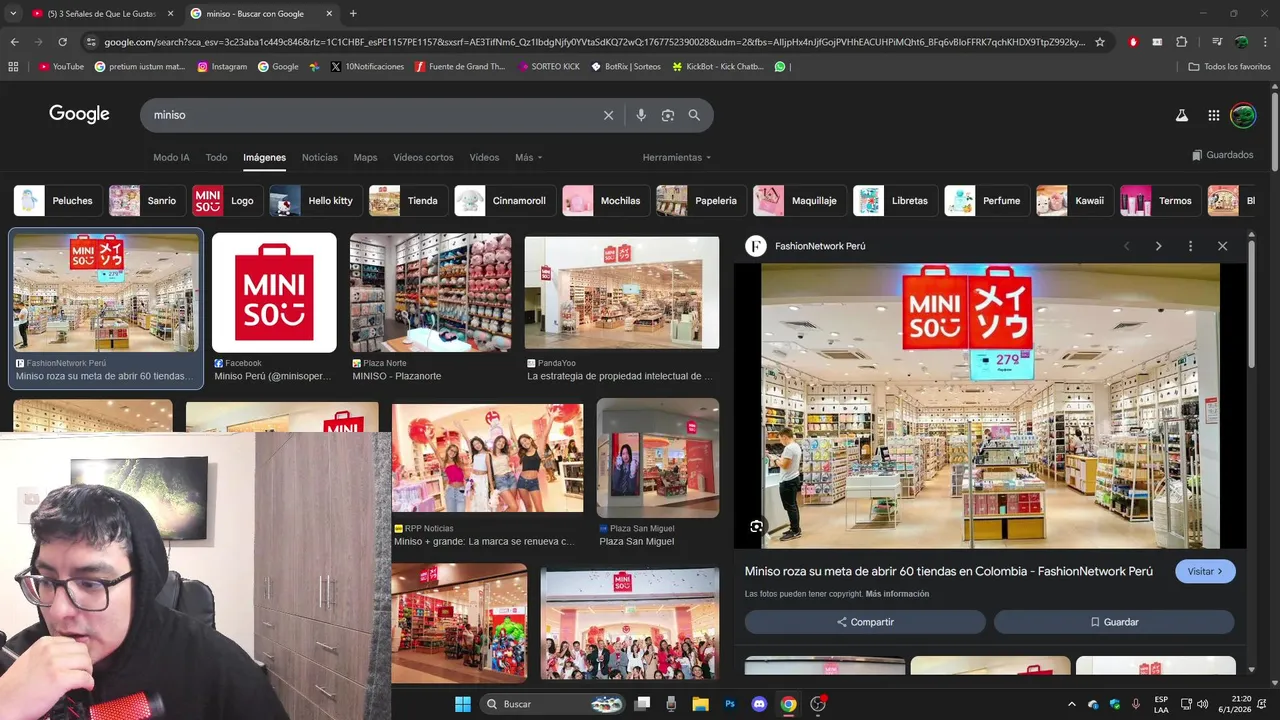Open Google Search Labs flask icon
This screenshot has width=1280, height=720.
(x=1182, y=115)
